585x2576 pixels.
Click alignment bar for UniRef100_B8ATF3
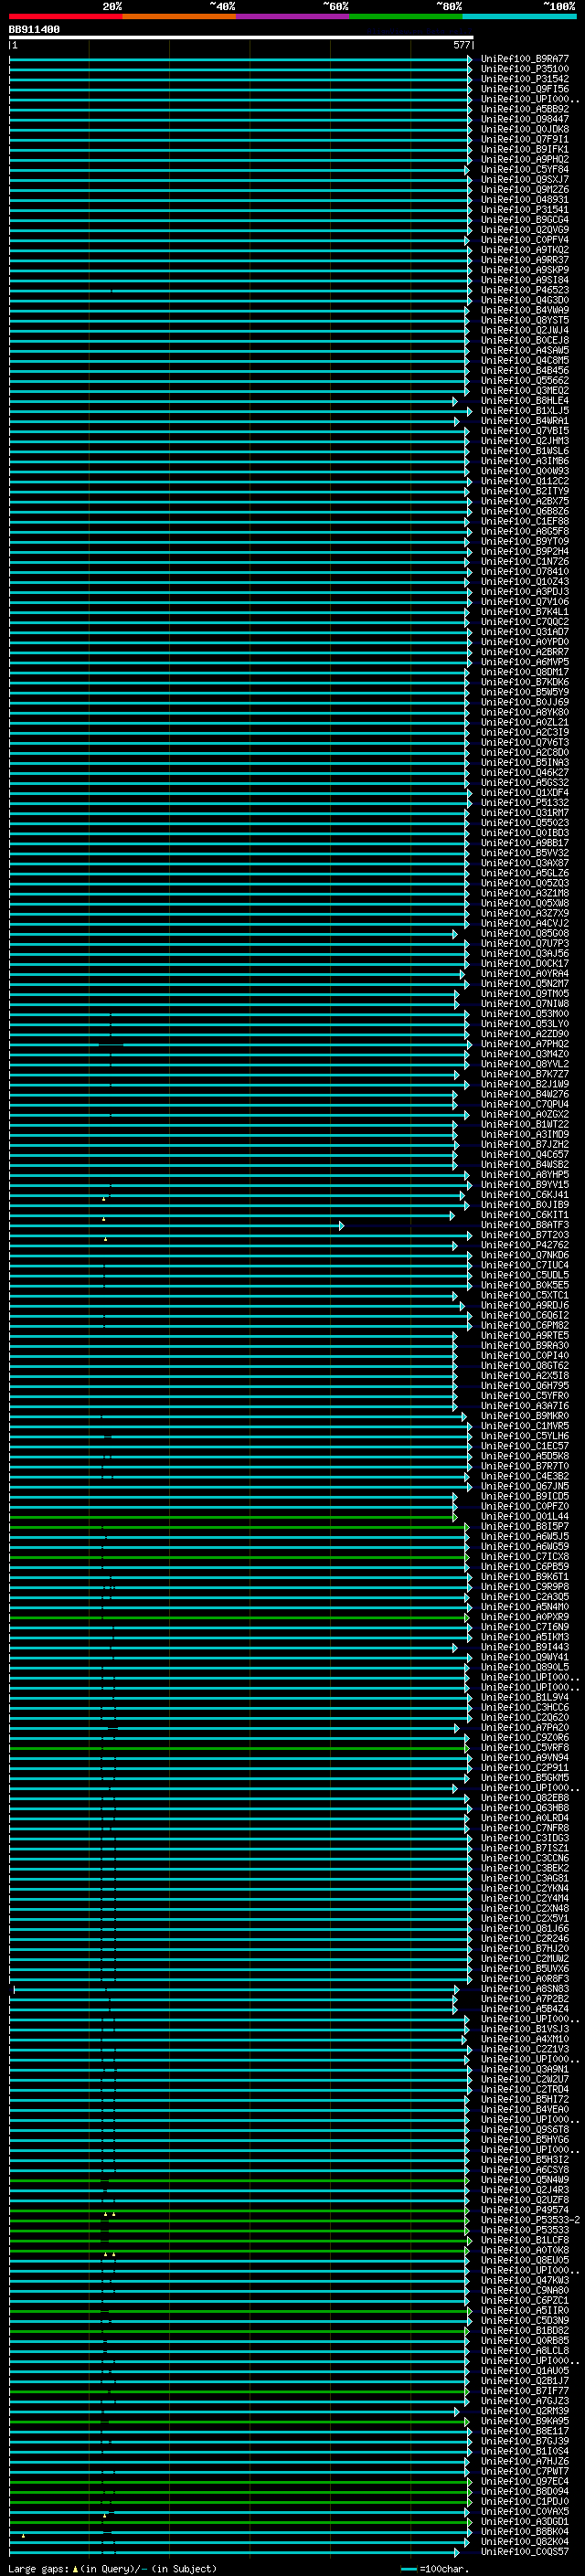coord(176,1225)
